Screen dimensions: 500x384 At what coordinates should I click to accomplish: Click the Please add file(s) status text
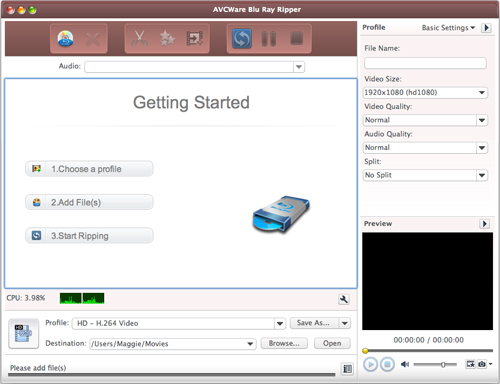point(38,368)
